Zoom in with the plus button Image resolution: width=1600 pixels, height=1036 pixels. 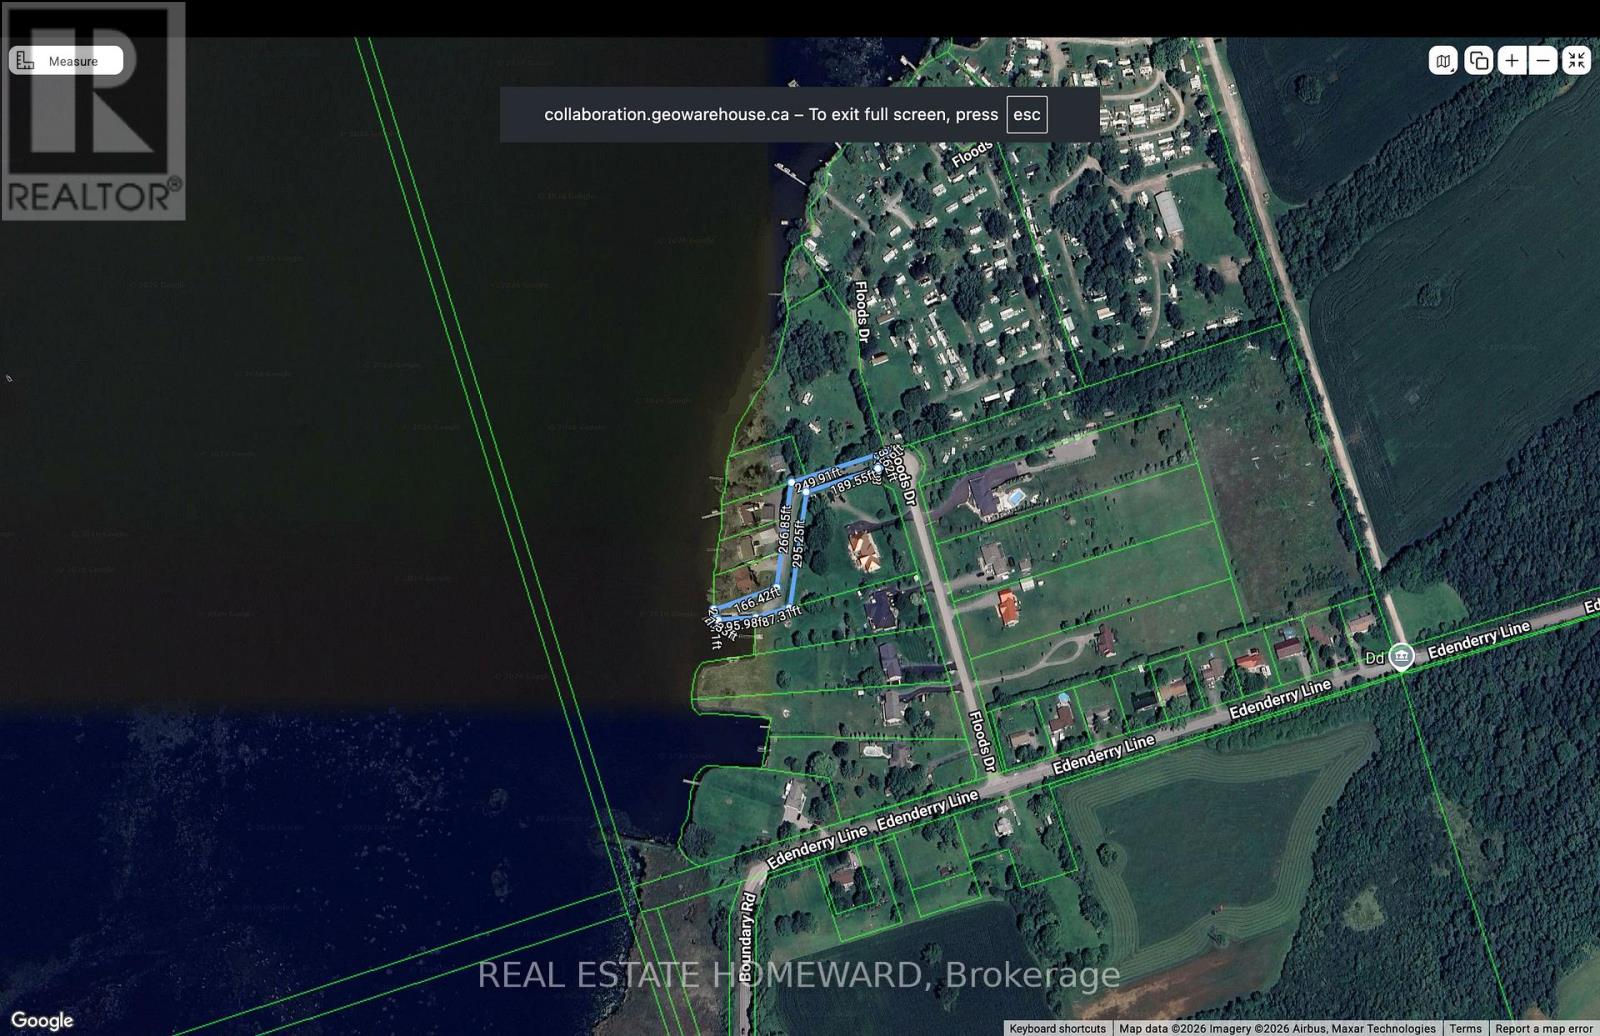1512,61
